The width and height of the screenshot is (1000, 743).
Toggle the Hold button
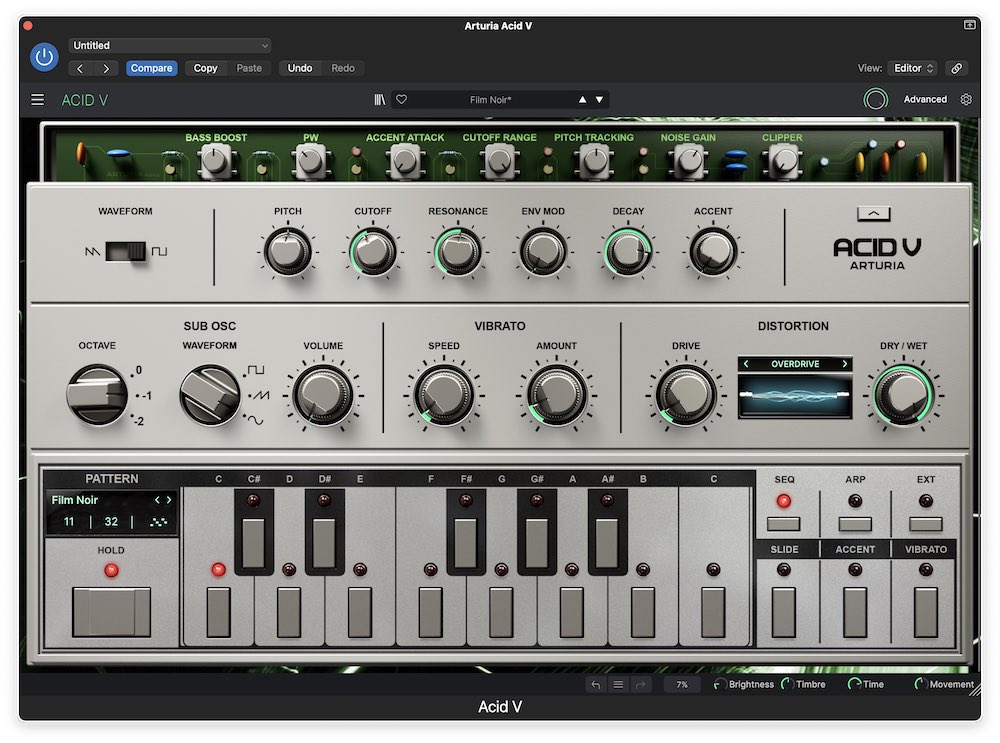click(x=111, y=612)
